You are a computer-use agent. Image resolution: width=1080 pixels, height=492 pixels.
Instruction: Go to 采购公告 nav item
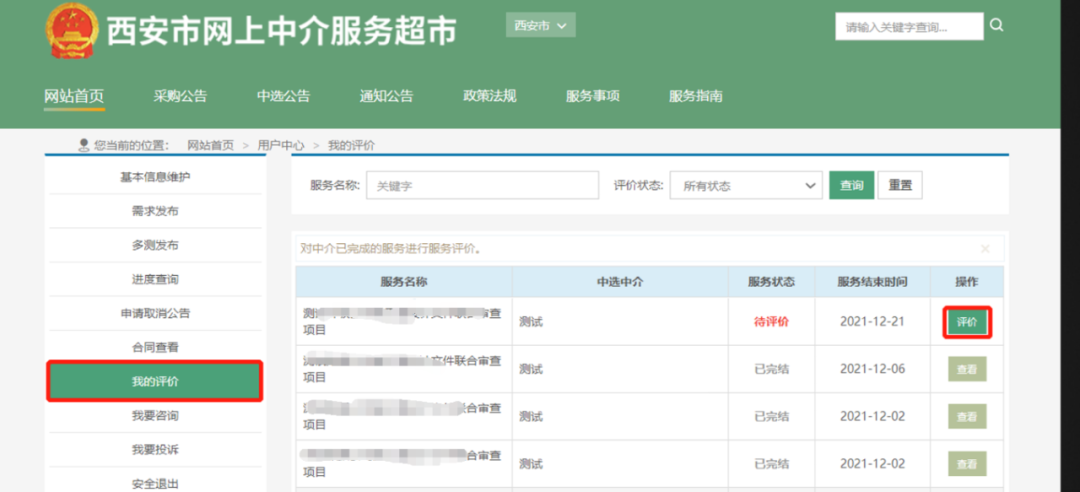180,96
